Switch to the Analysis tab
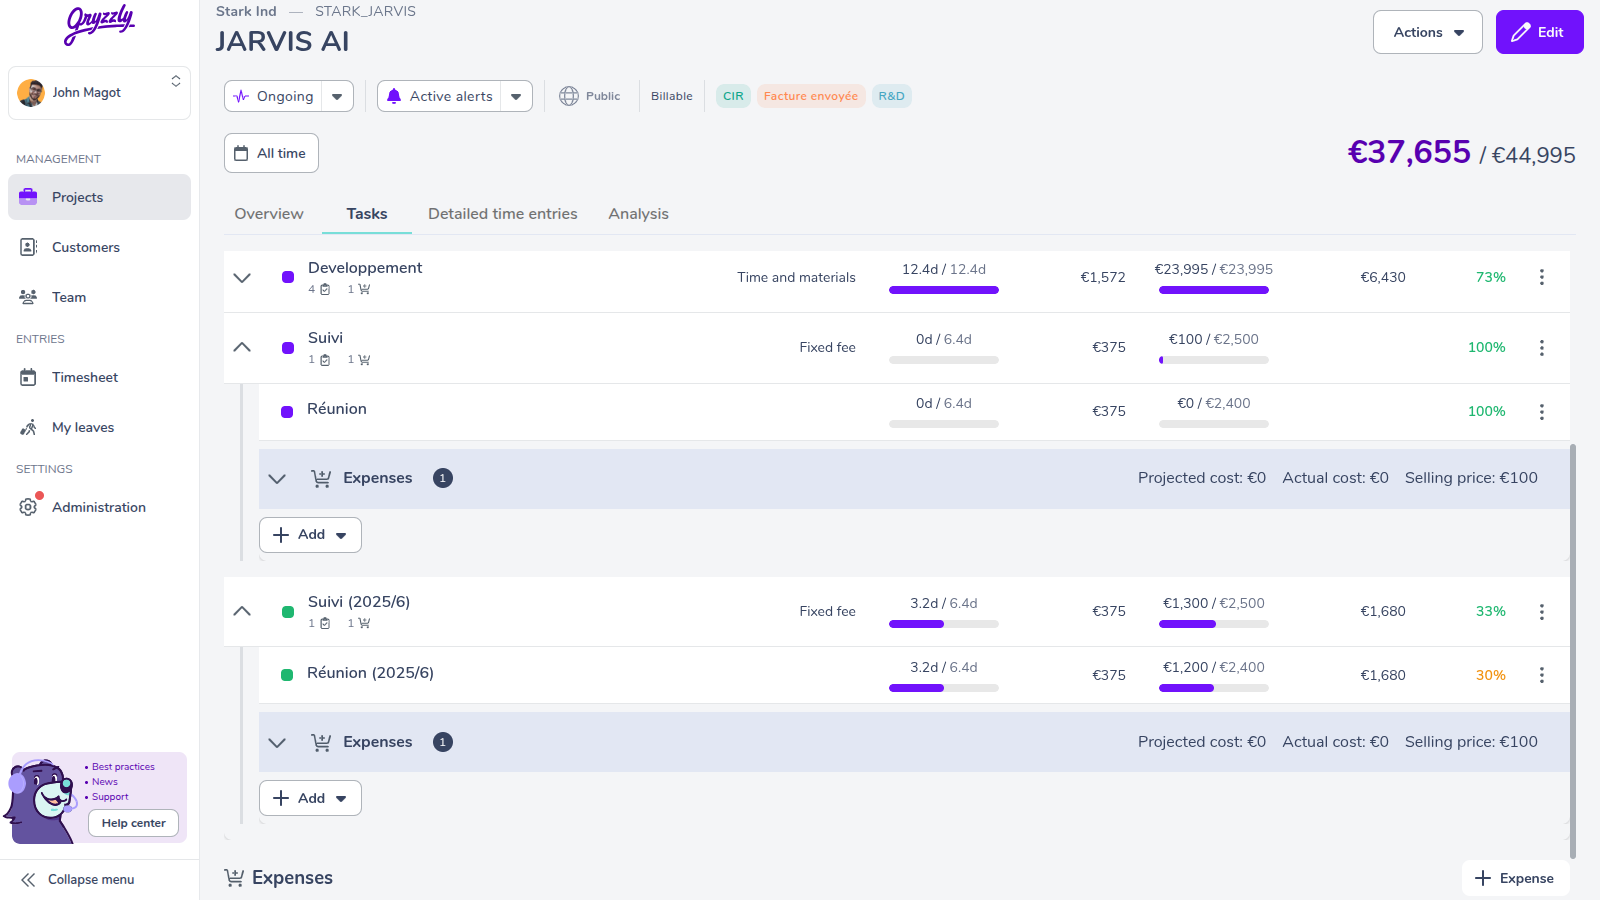Image resolution: width=1600 pixels, height=900 pixels. click(x=638, y=214)
